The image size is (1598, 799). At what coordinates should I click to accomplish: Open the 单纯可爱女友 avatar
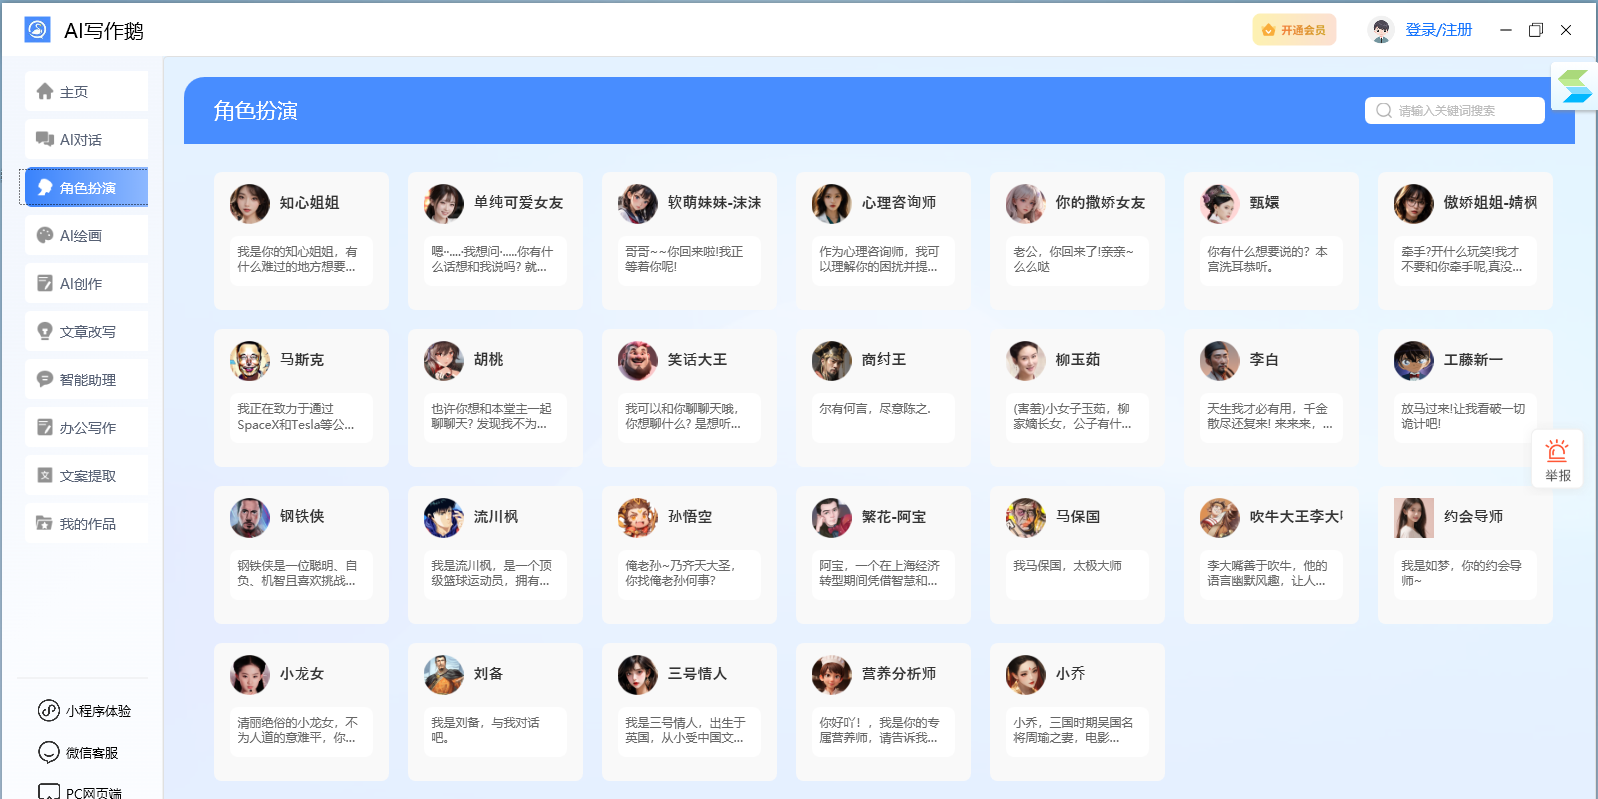(444, 203)
